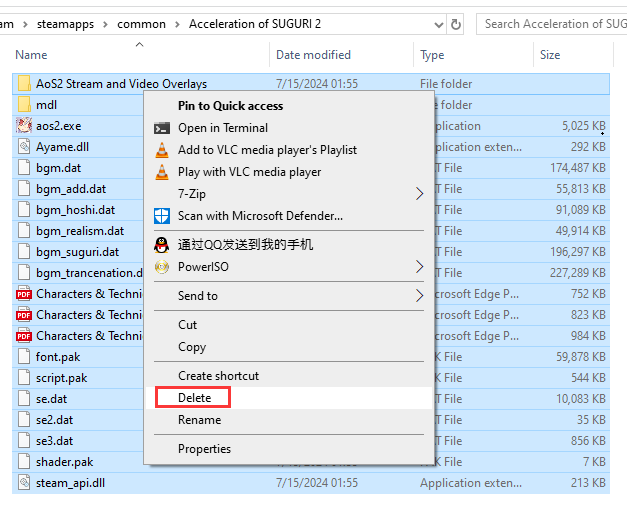Sort by the Type column header

[x=432, y=55]
